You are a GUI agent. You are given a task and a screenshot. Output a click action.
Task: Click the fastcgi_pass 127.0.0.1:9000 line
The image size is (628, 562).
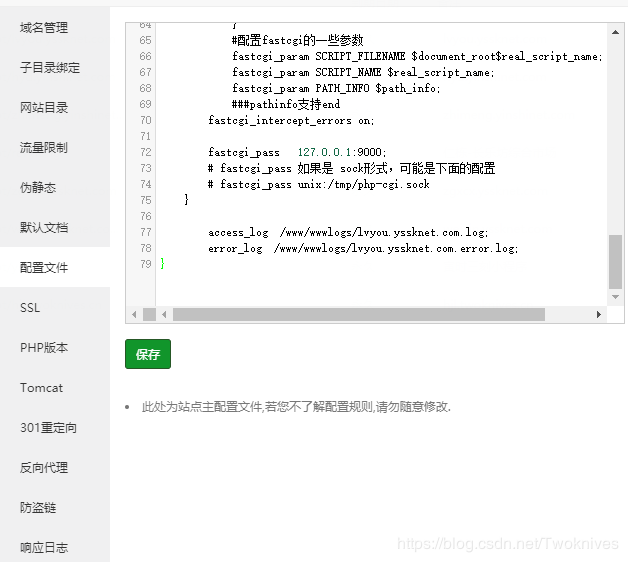pos(297,152)
